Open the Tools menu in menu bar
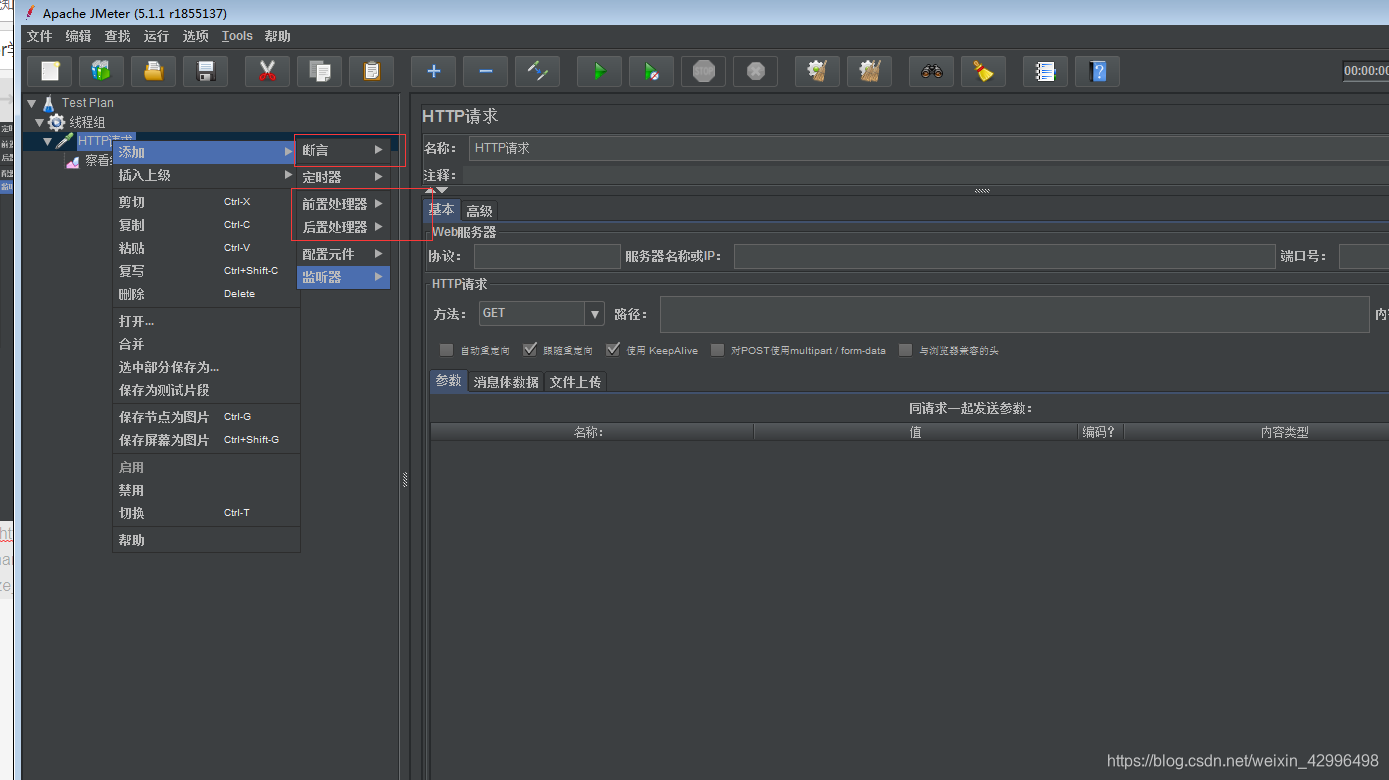This screenshot has width=1389, height=780. coord(237,36)
